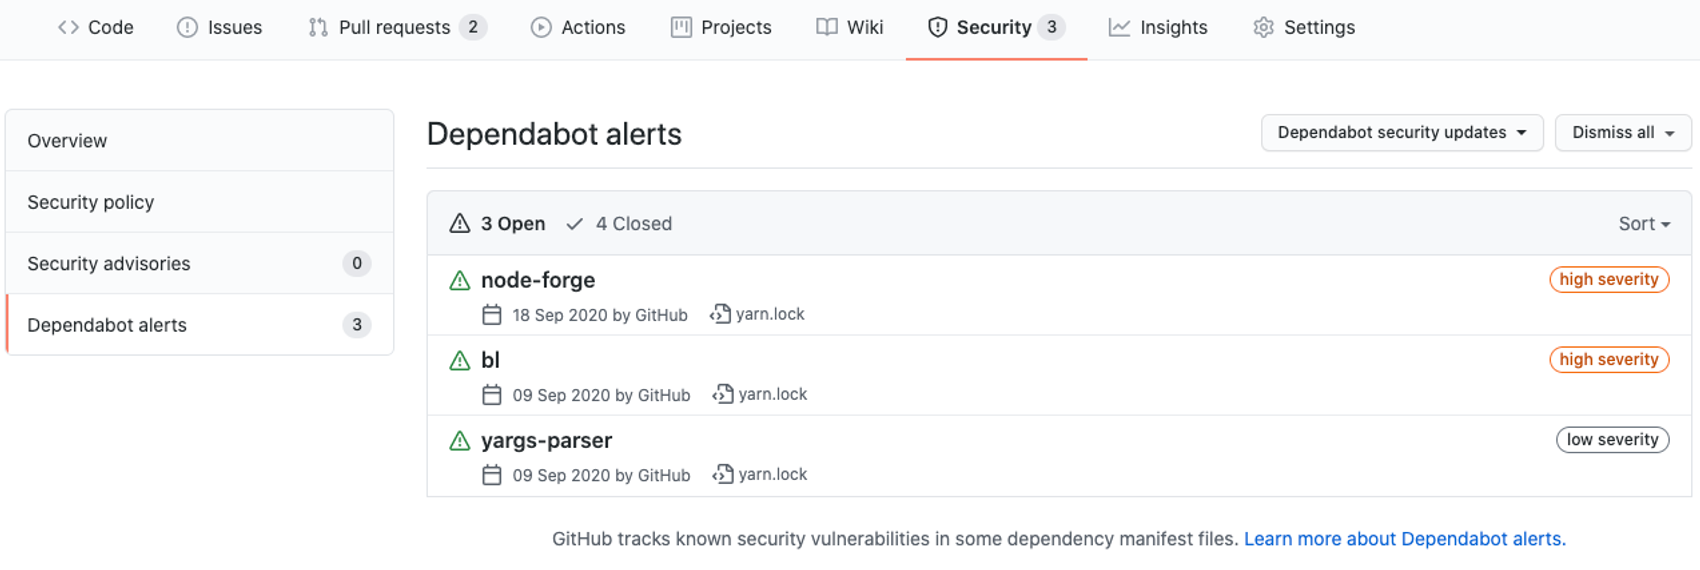Click the Actions play icon
The width and height of the screenshot is (1700, 570).
point(541,28)
